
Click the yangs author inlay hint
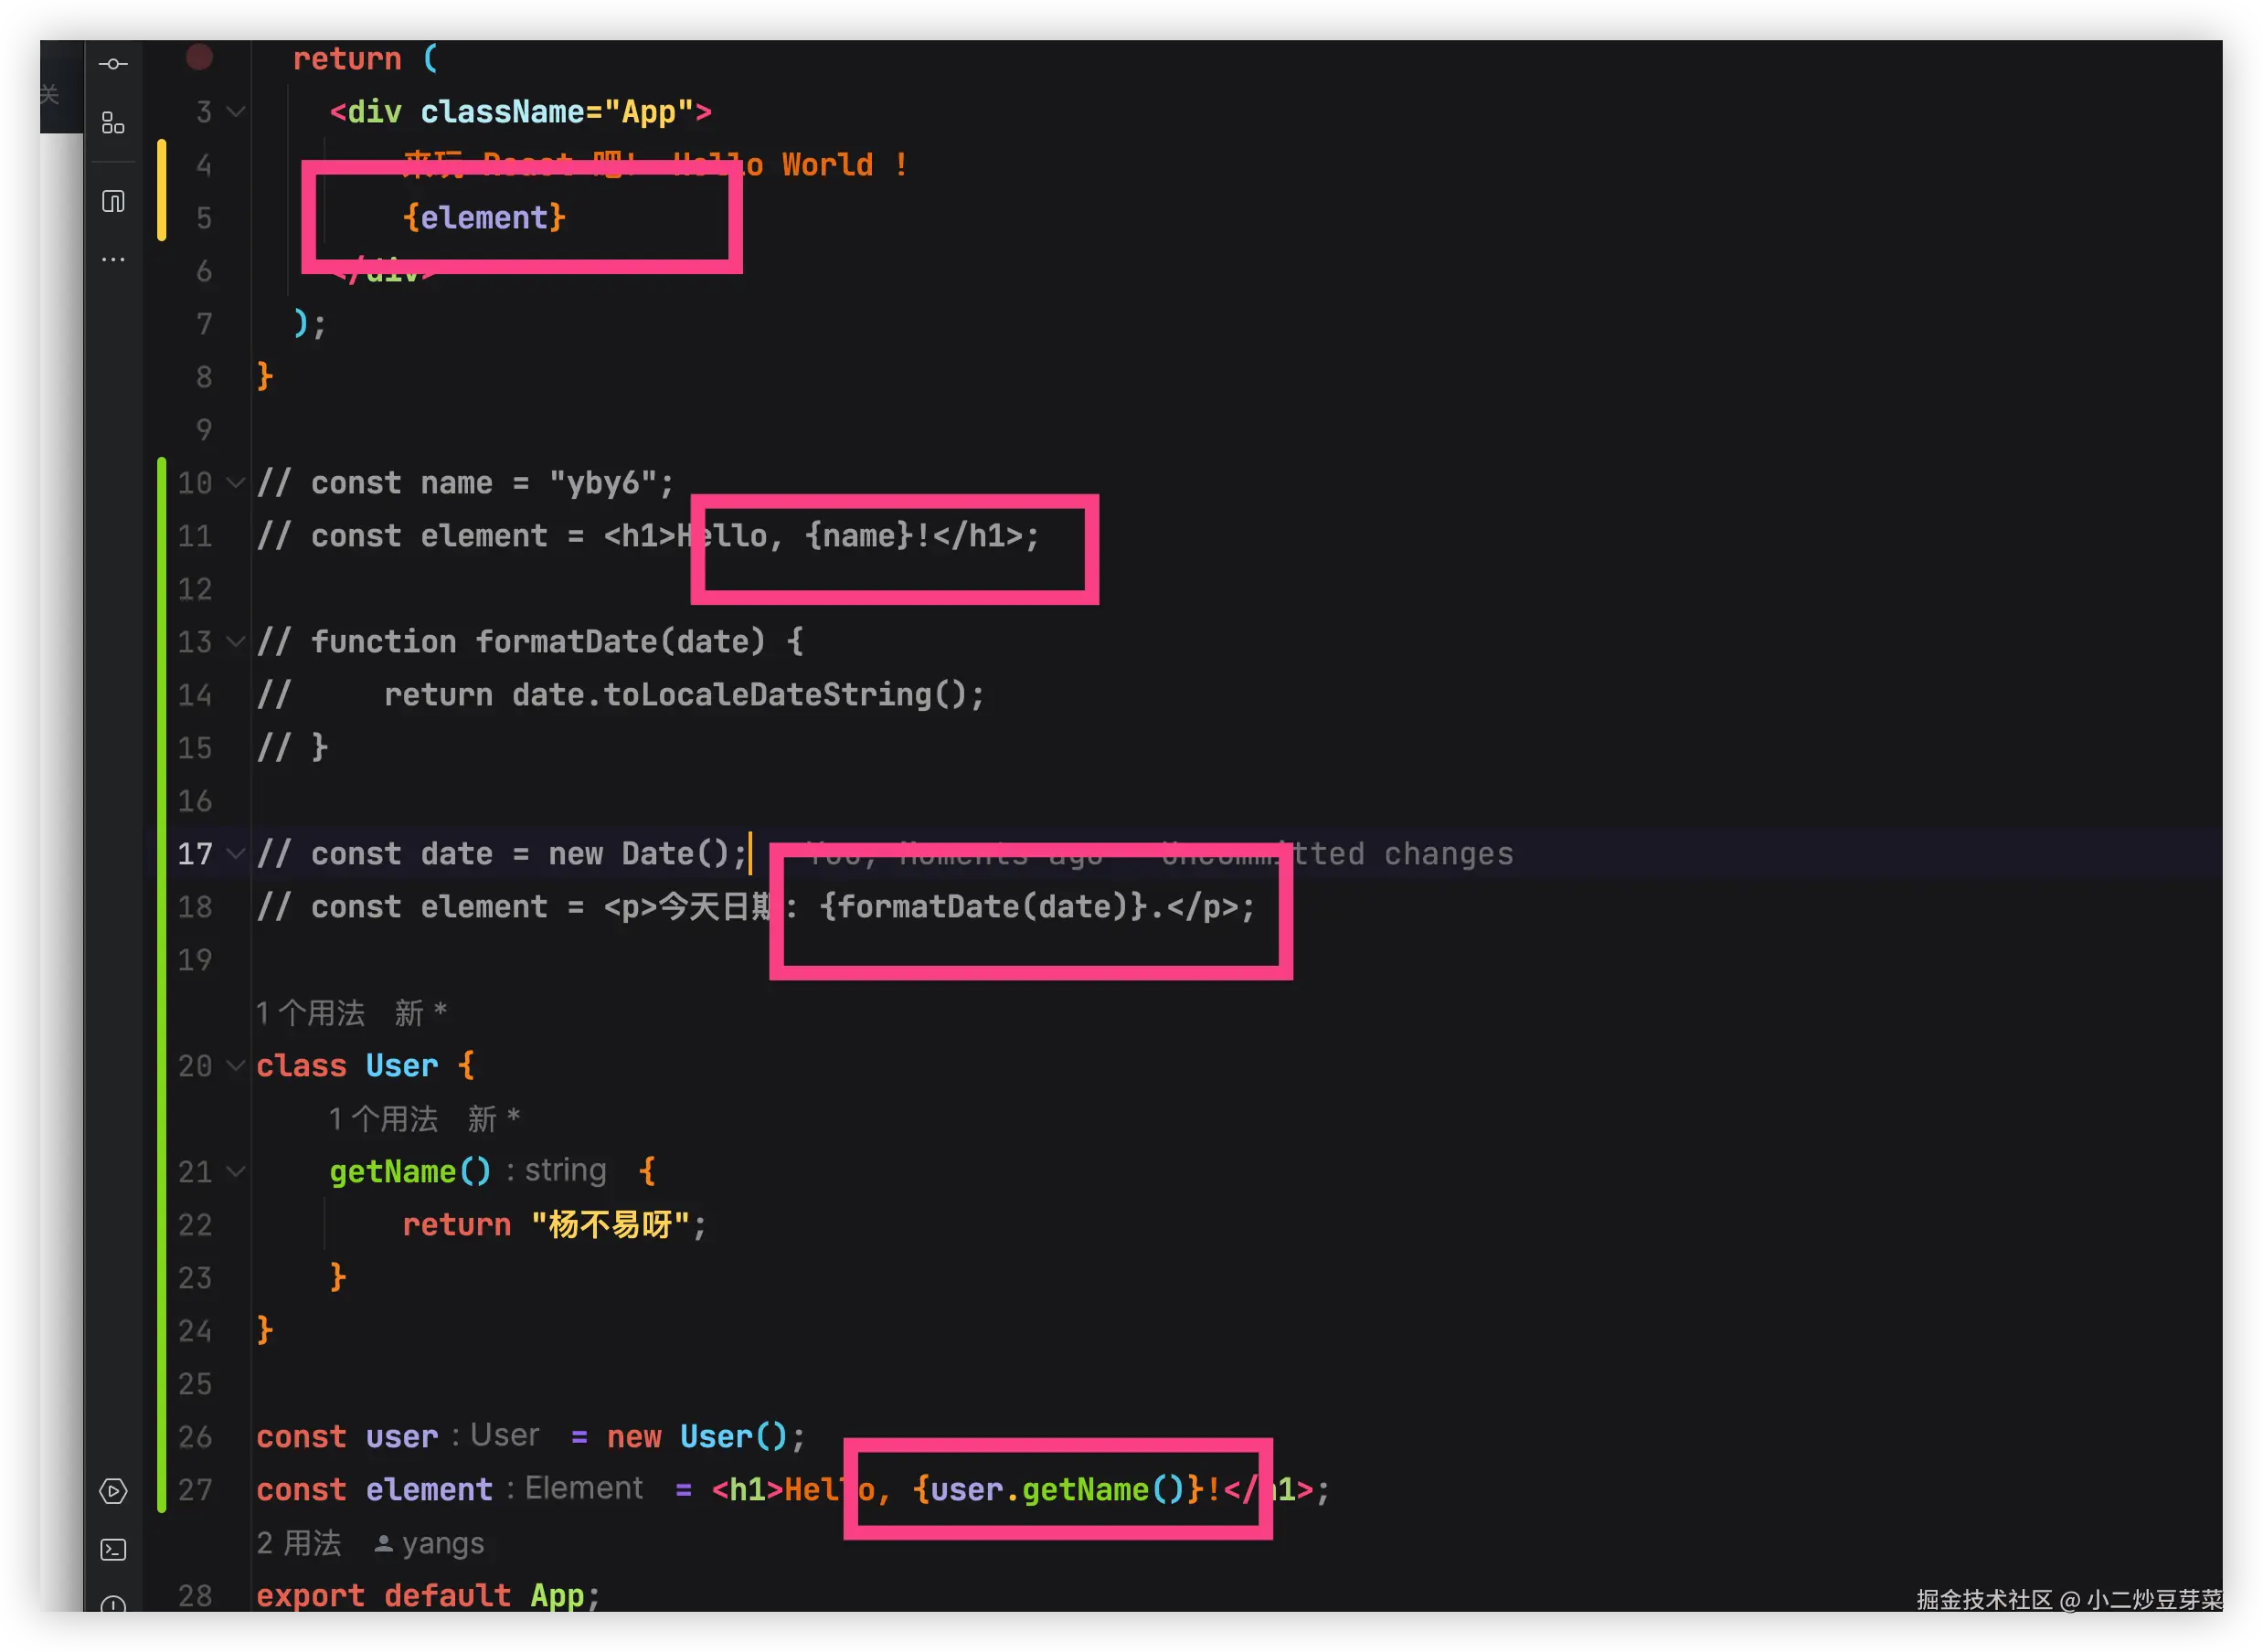[442, 1544]
